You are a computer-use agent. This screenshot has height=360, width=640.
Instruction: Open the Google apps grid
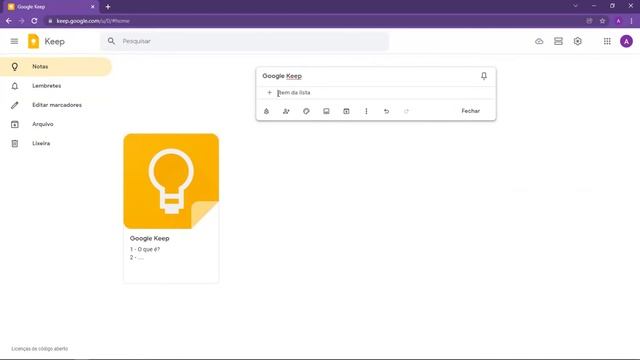(x=607, y=41)
